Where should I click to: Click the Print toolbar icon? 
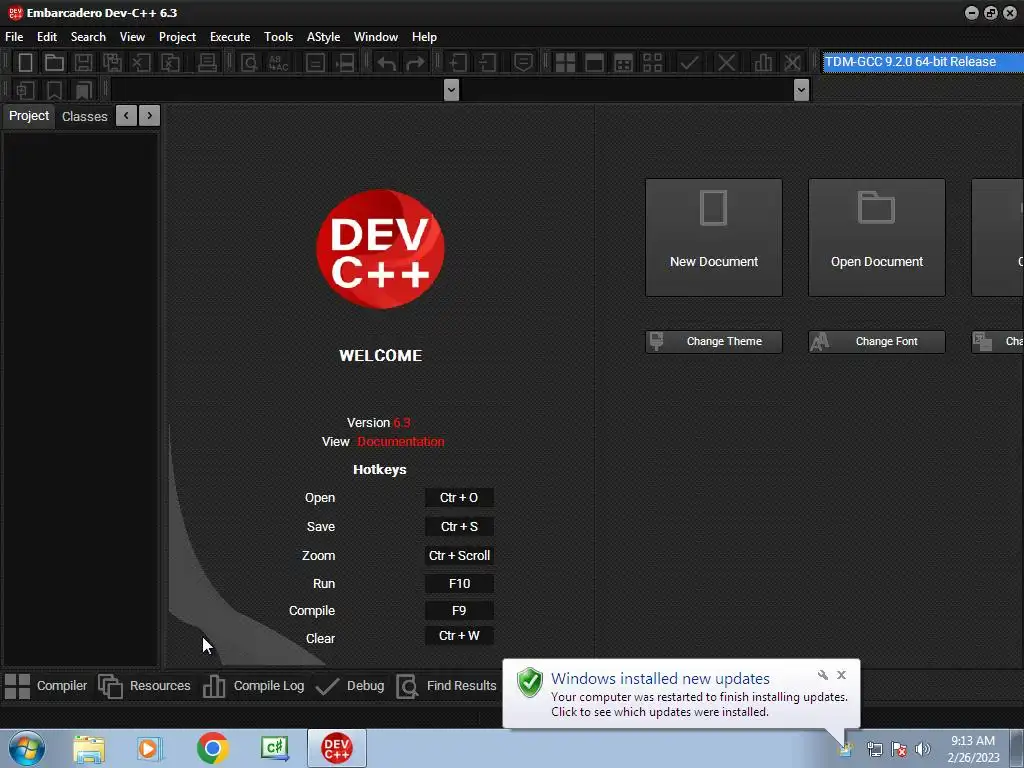pyautogui.click(x=207, y=63)
